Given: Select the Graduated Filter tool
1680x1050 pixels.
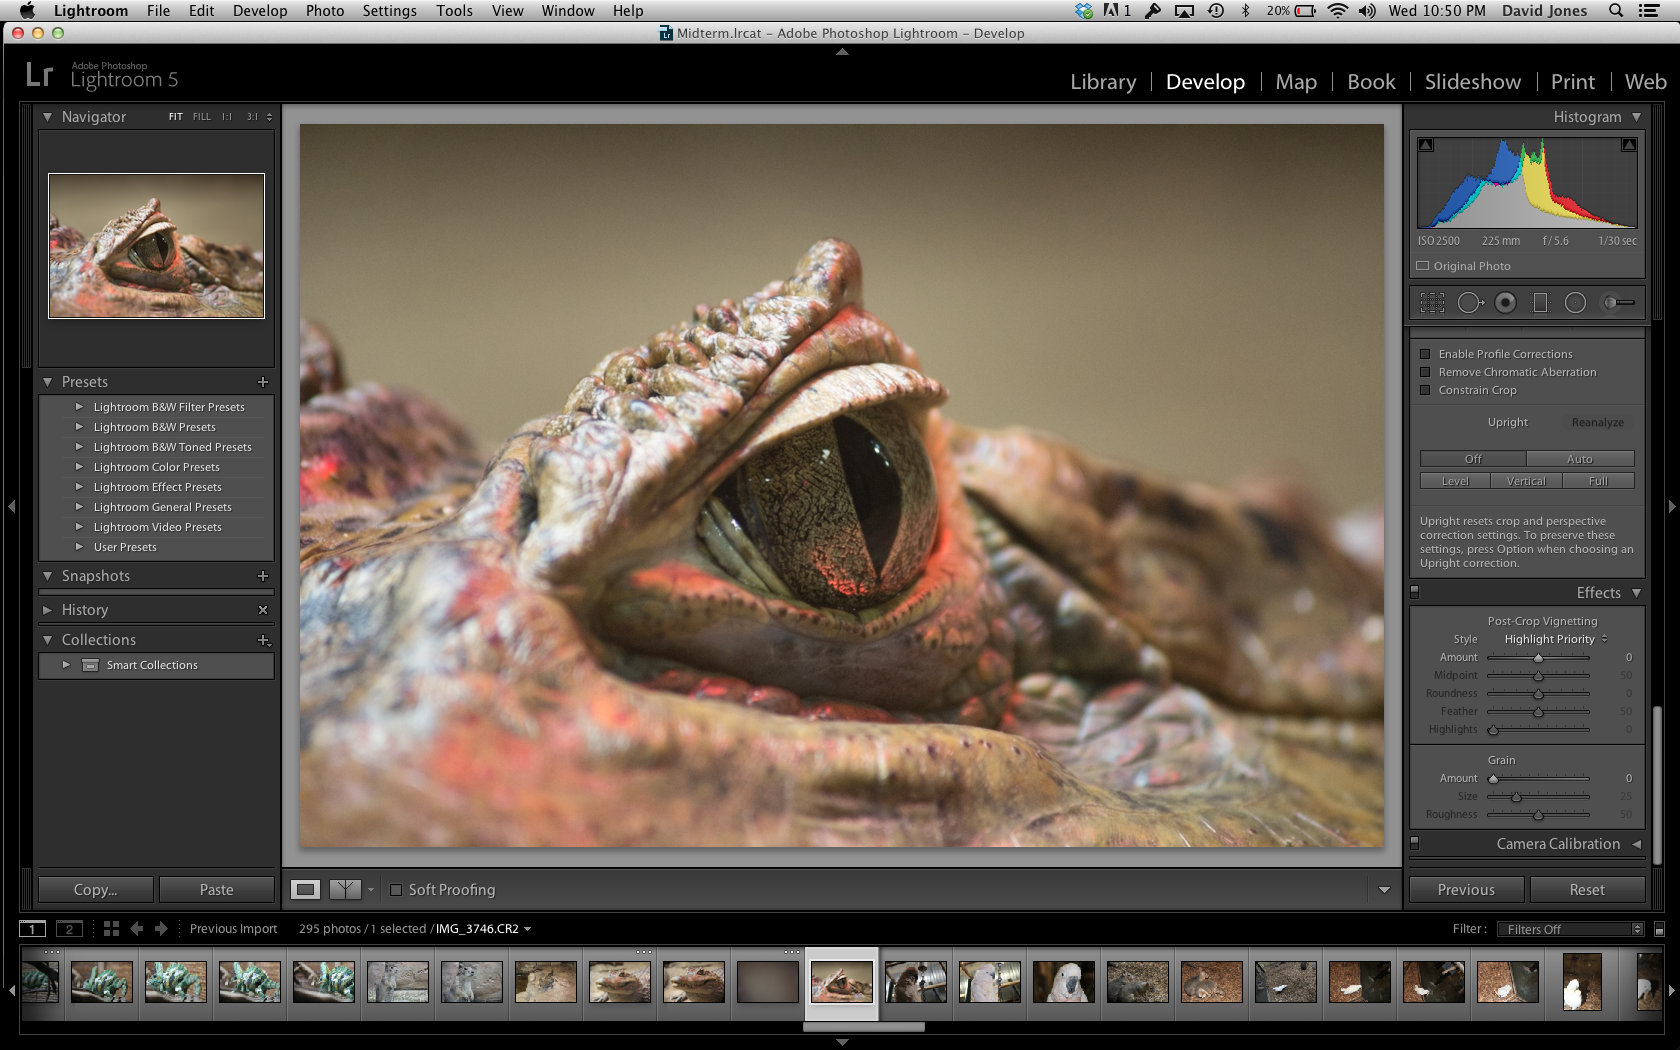Looking at the screenshot, I should (1540, 302).
